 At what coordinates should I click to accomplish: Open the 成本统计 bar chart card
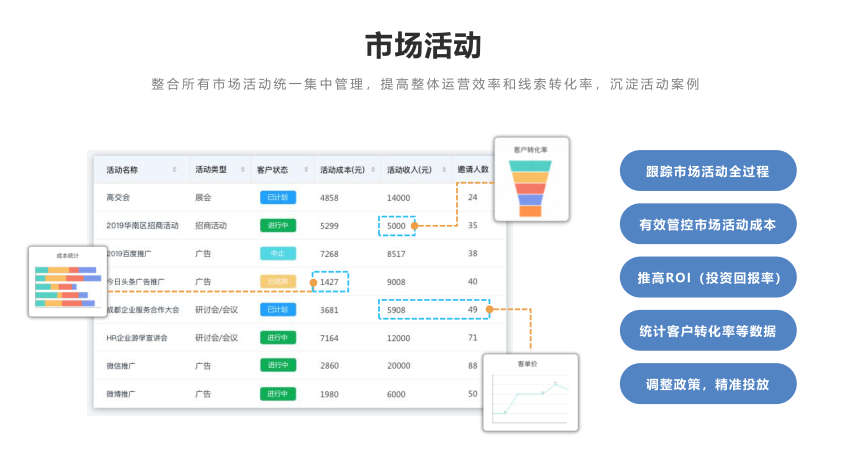(x=68, y=281)
